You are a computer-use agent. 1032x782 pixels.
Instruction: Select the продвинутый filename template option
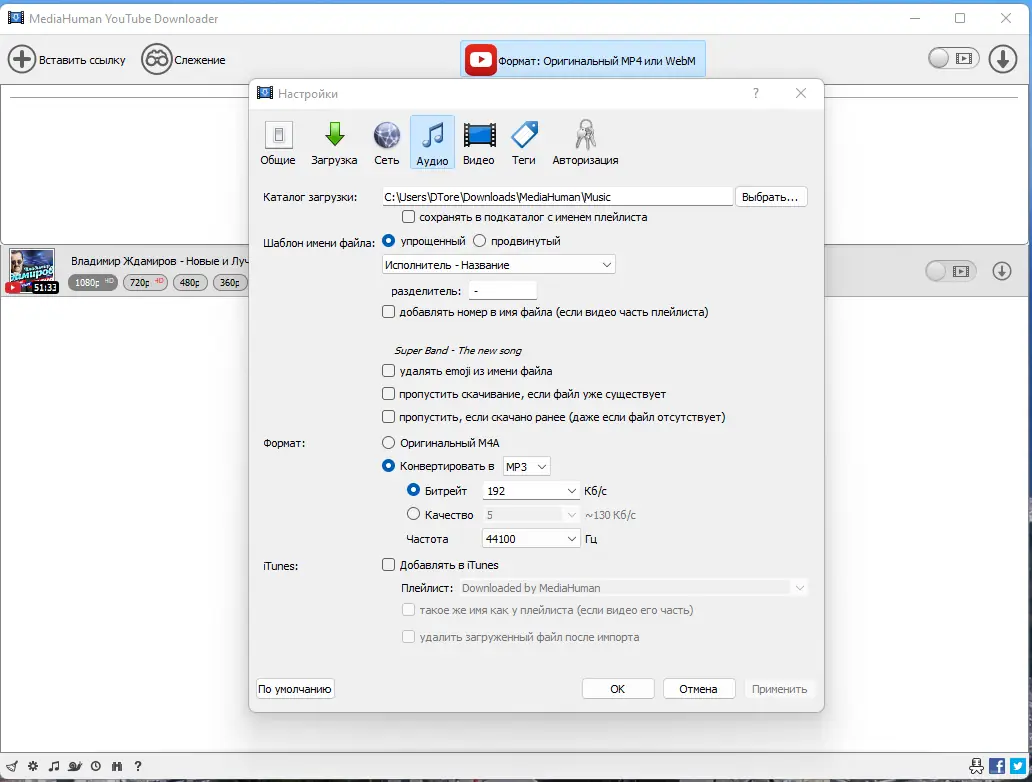[479, 241]
